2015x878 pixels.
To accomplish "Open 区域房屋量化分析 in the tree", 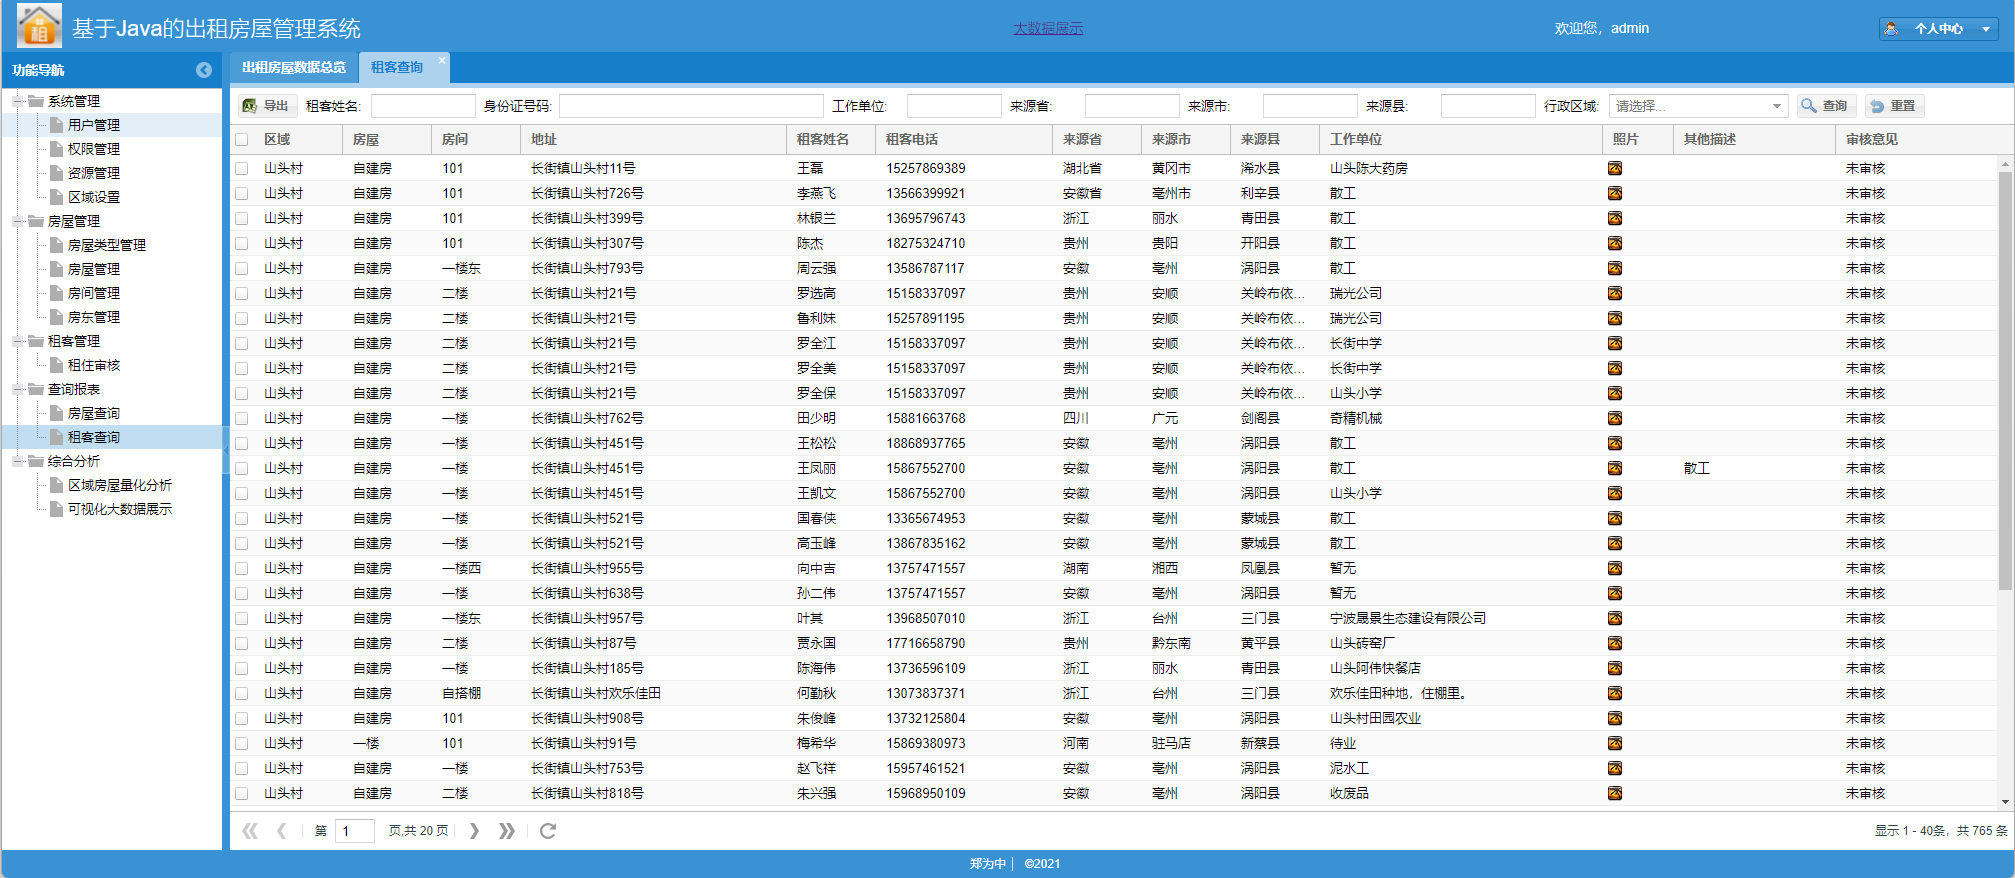I will coord(120,485).
